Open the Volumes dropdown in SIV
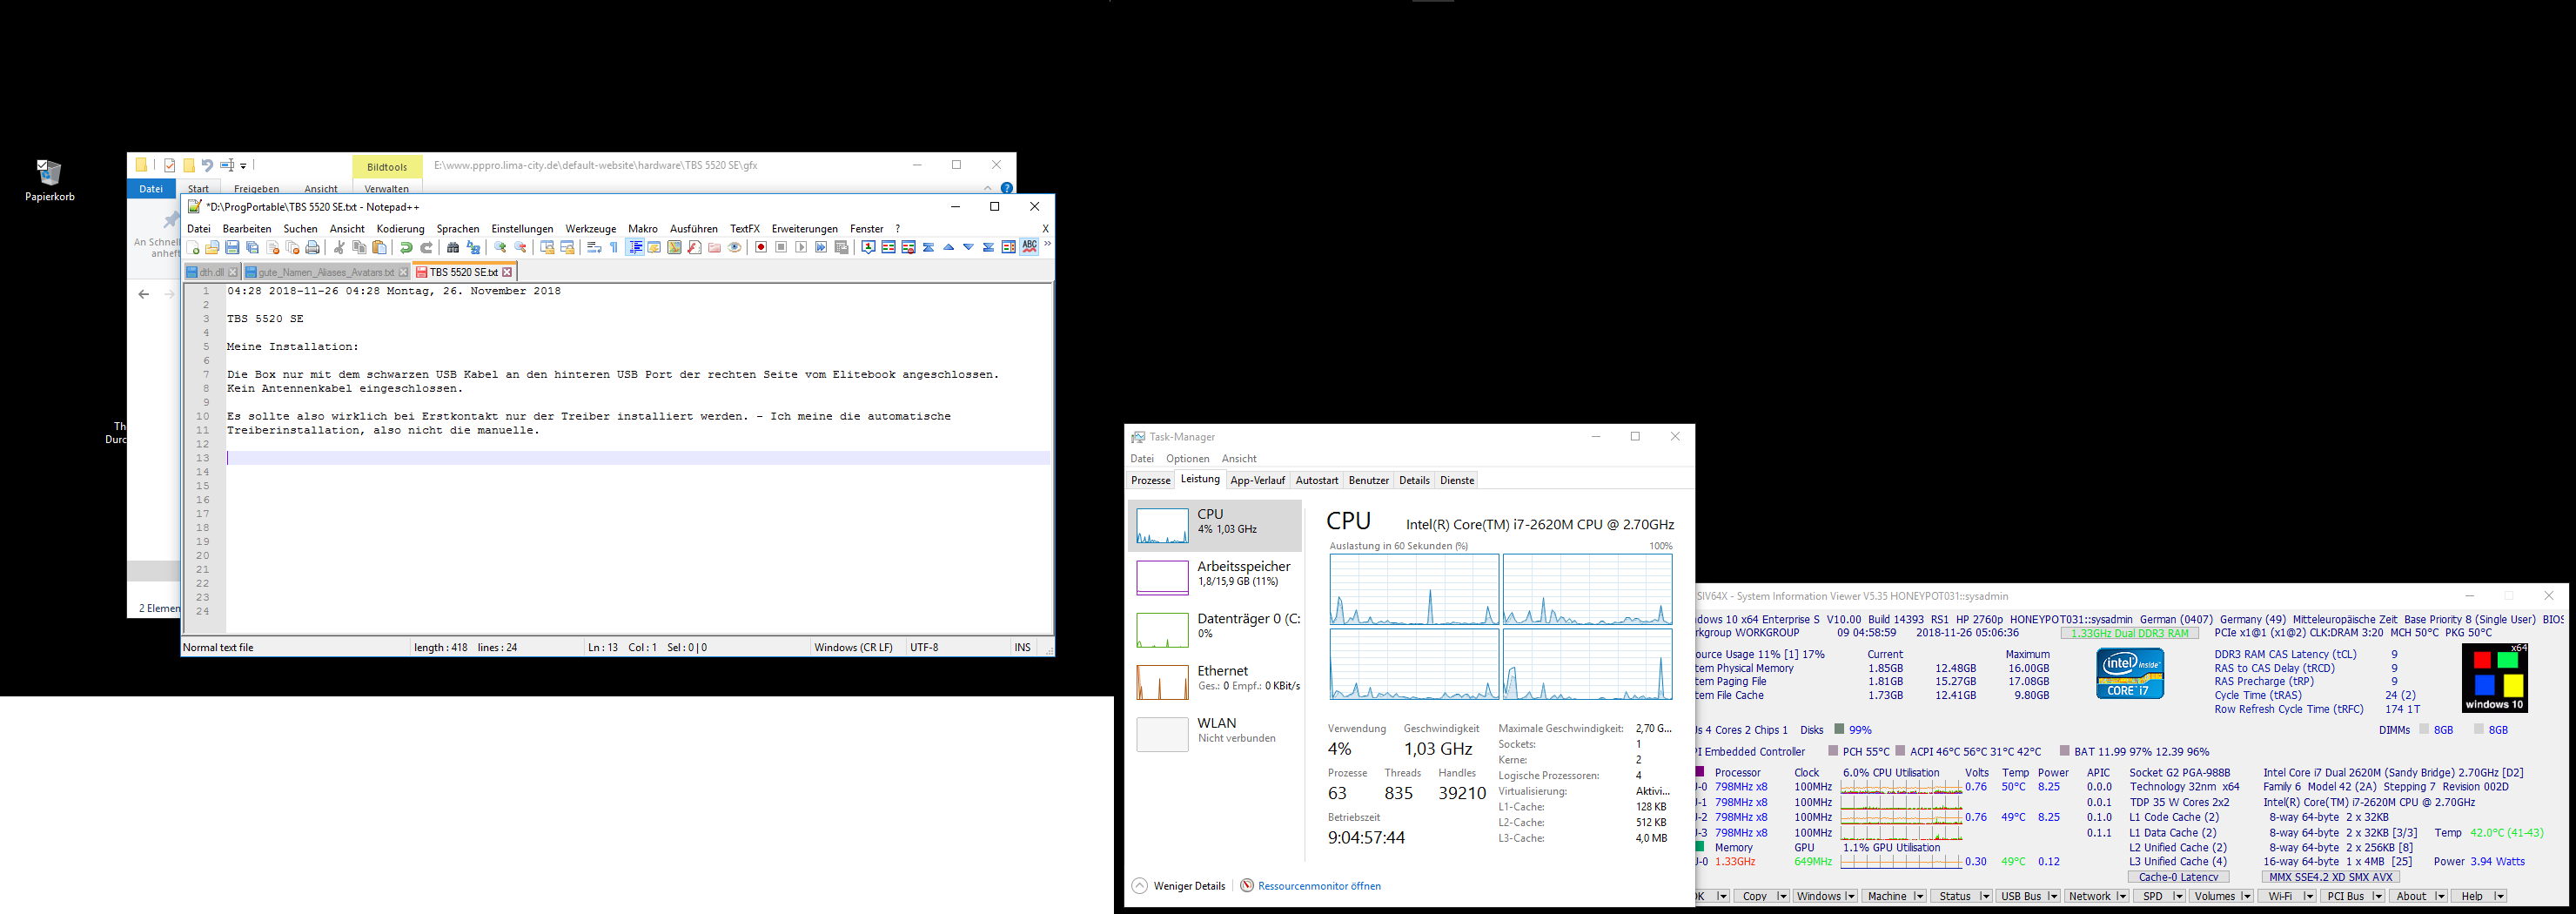The image size is (2576, 914). 2221,896
